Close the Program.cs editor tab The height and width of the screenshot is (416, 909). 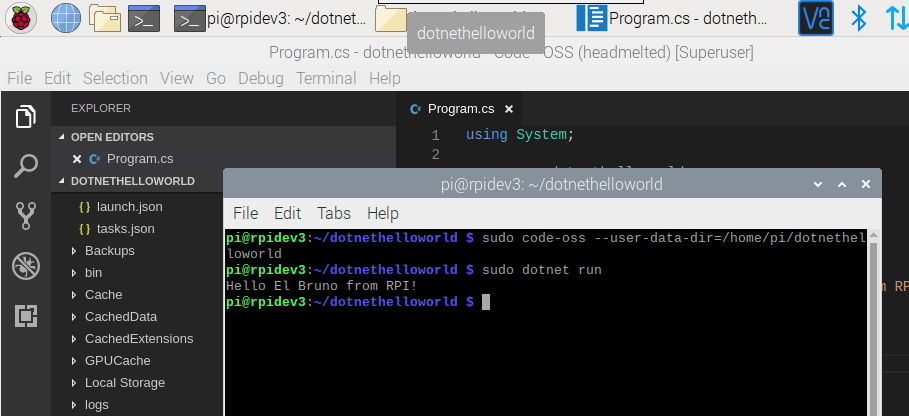(x=509, y=109)
